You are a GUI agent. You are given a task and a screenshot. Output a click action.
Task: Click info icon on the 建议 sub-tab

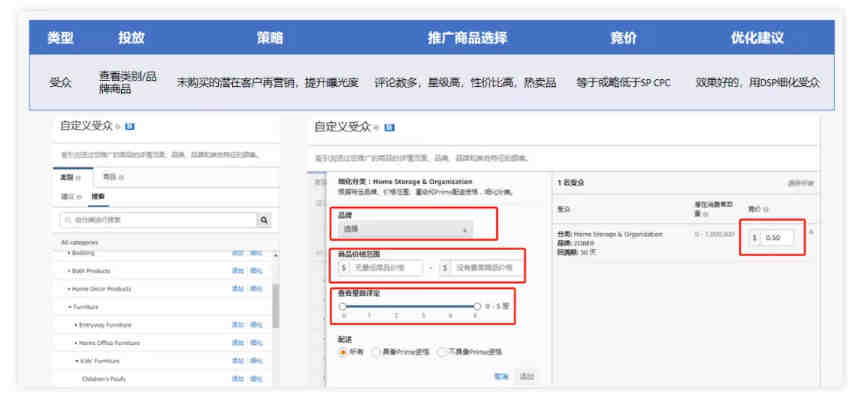coord(79,196)
